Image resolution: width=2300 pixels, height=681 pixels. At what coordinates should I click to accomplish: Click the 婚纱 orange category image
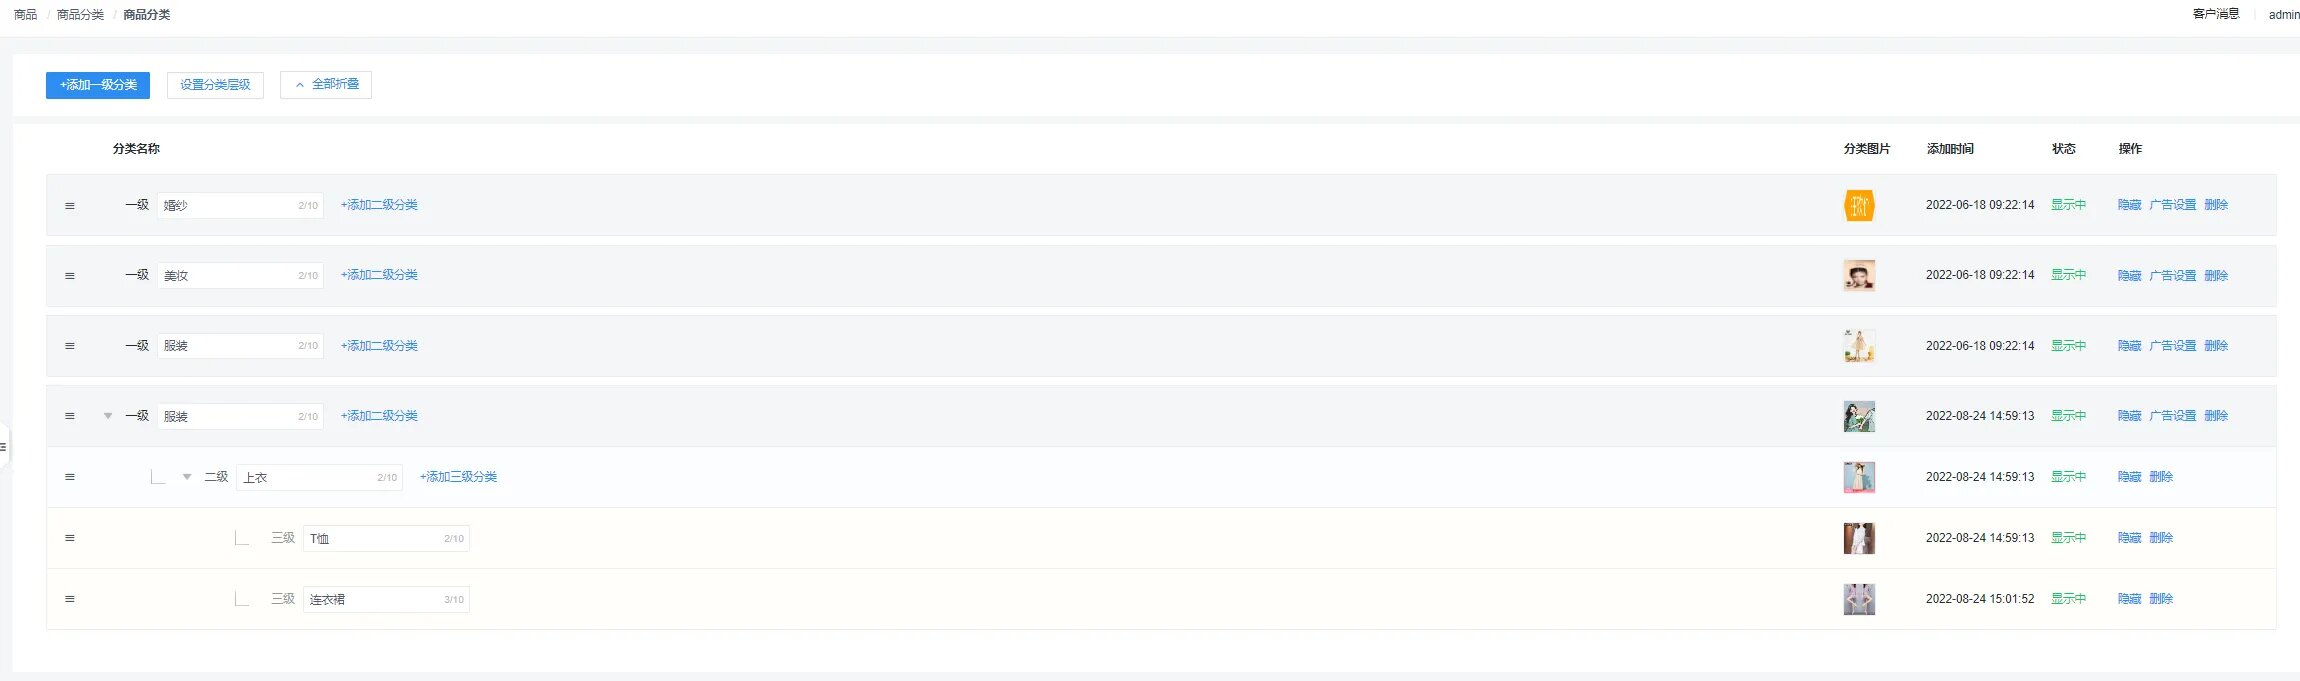pos(1859,205)
